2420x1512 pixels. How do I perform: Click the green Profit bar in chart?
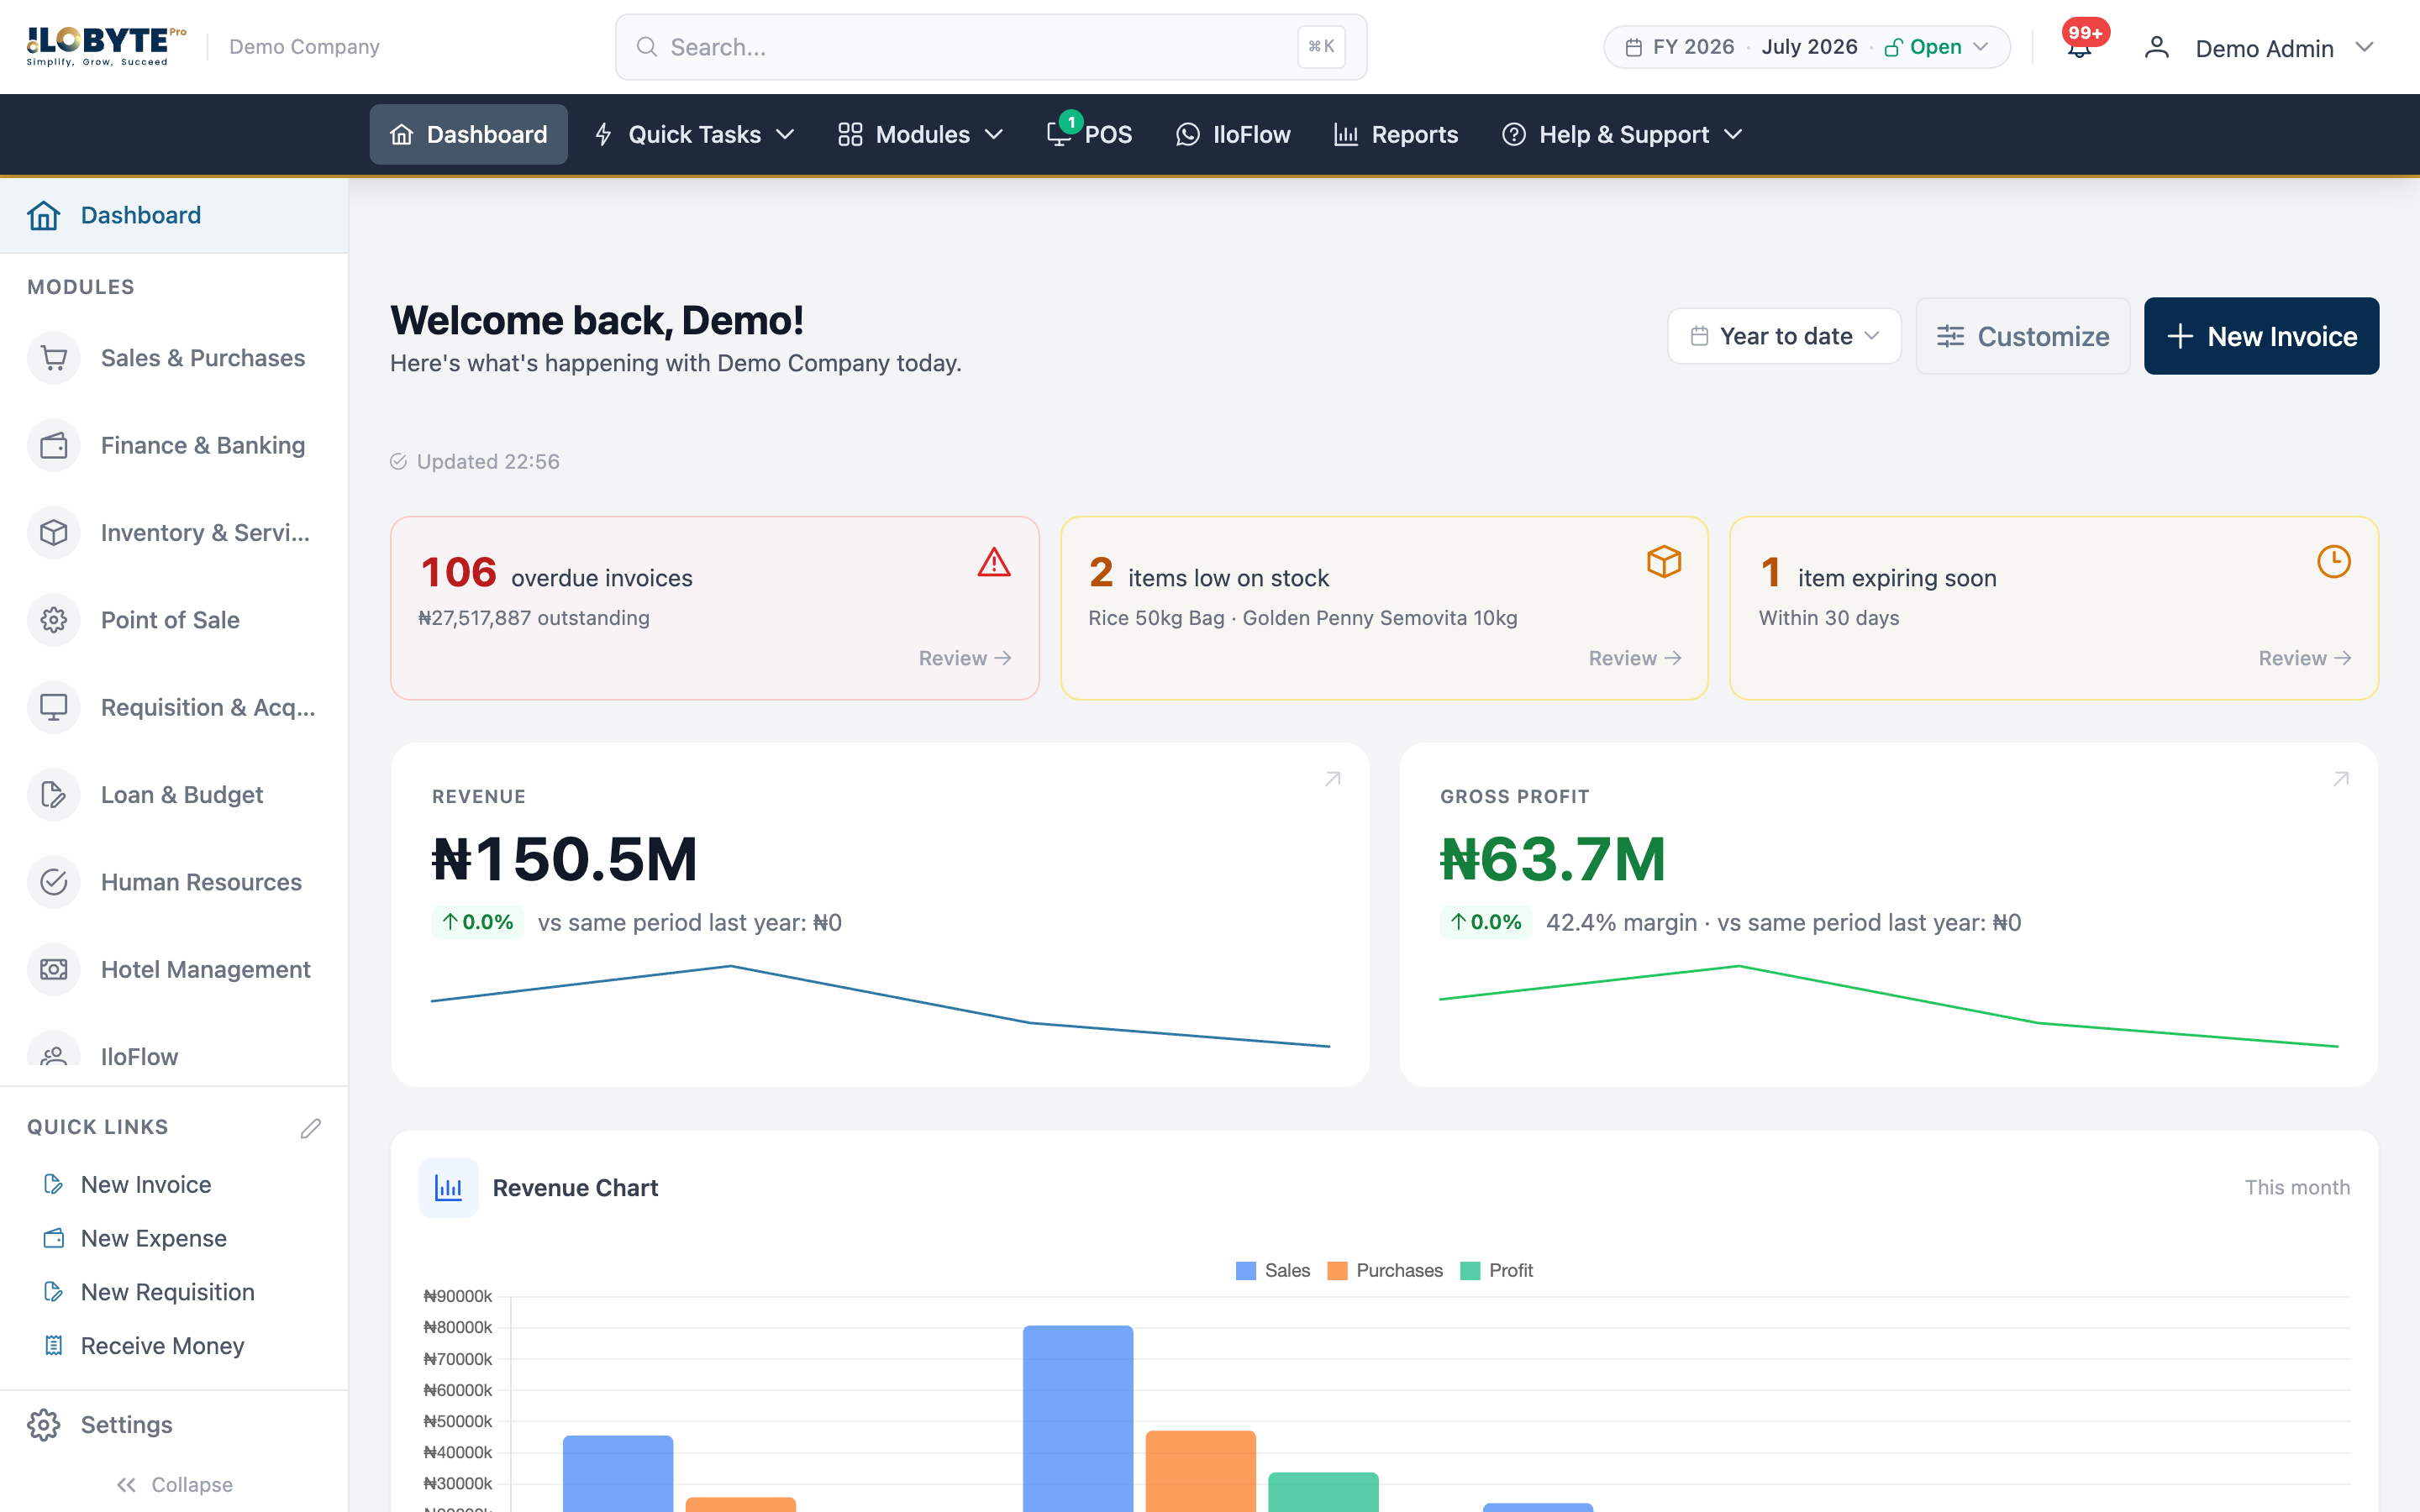(x=1323, y=1492)
